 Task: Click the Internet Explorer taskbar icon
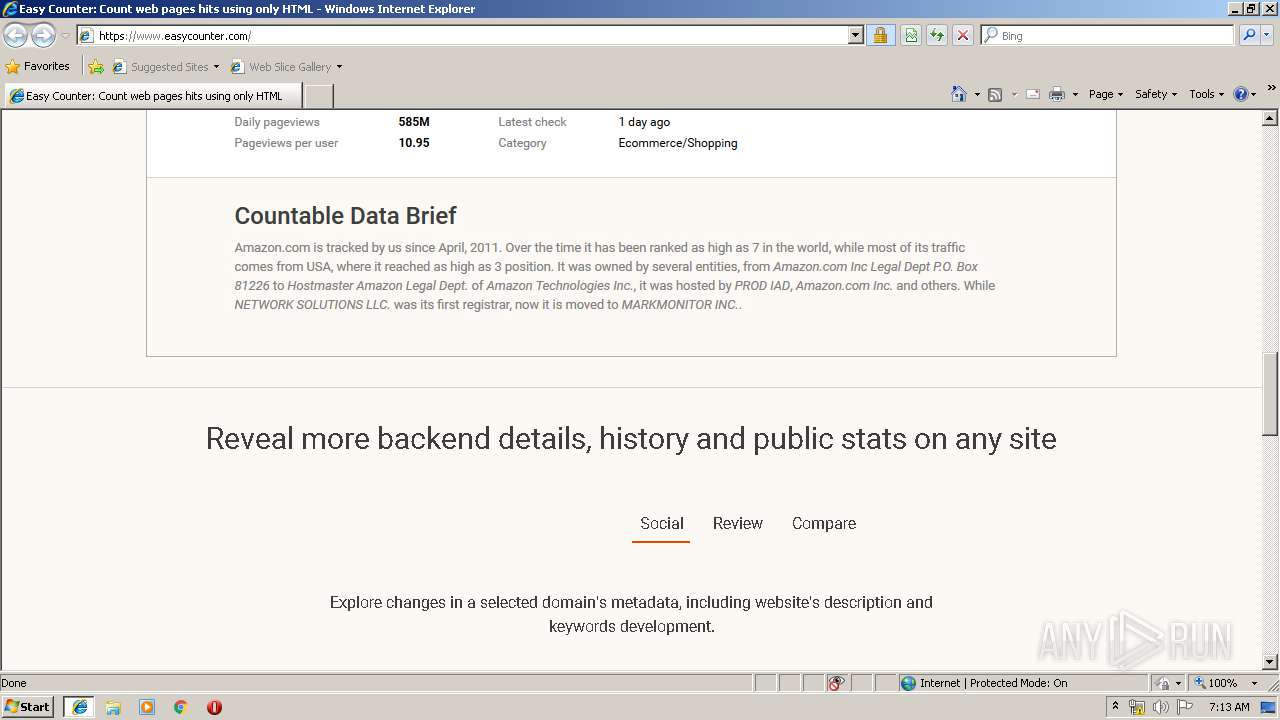pos(79,706)
